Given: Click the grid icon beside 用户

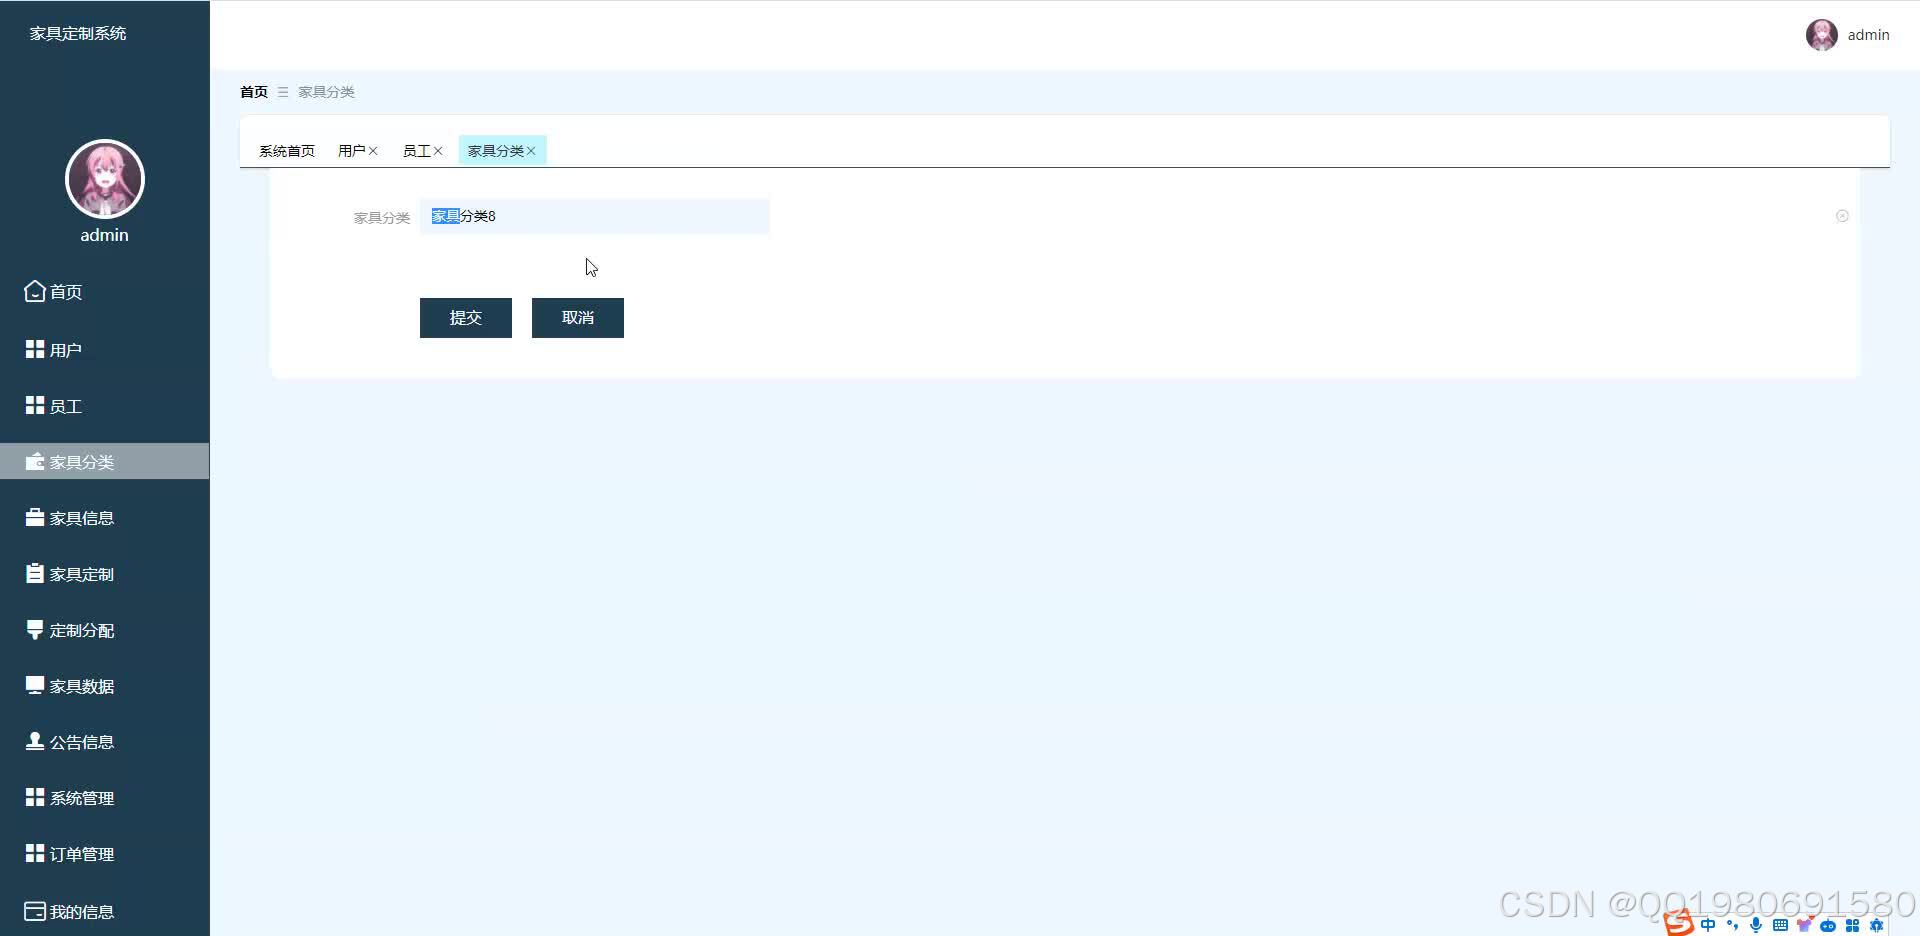Looking at the screenshot, I should (x=35, y=349).
